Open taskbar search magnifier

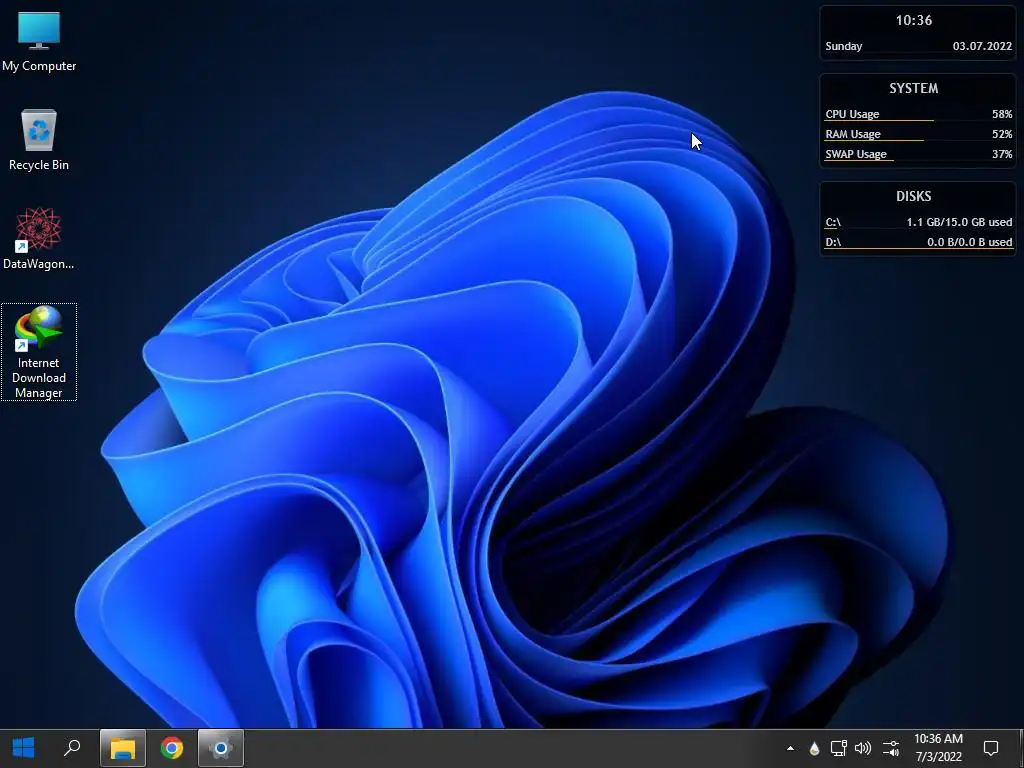pos(72,748)
